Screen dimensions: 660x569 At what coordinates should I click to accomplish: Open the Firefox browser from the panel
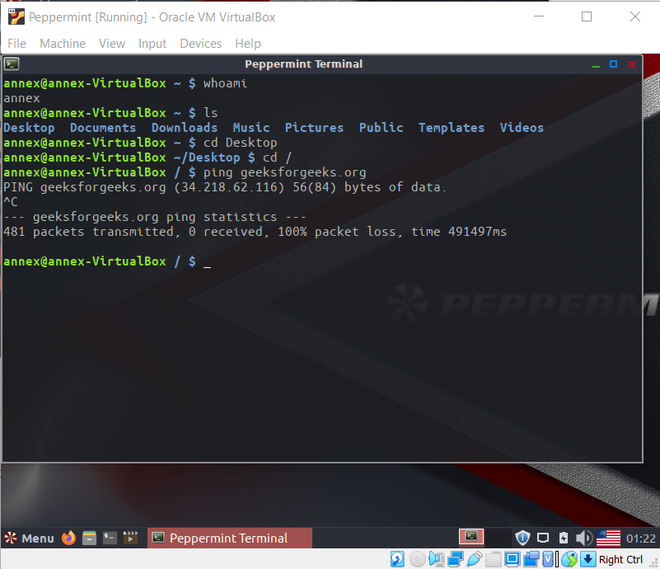pyautogui.click(x=69, y=538)
